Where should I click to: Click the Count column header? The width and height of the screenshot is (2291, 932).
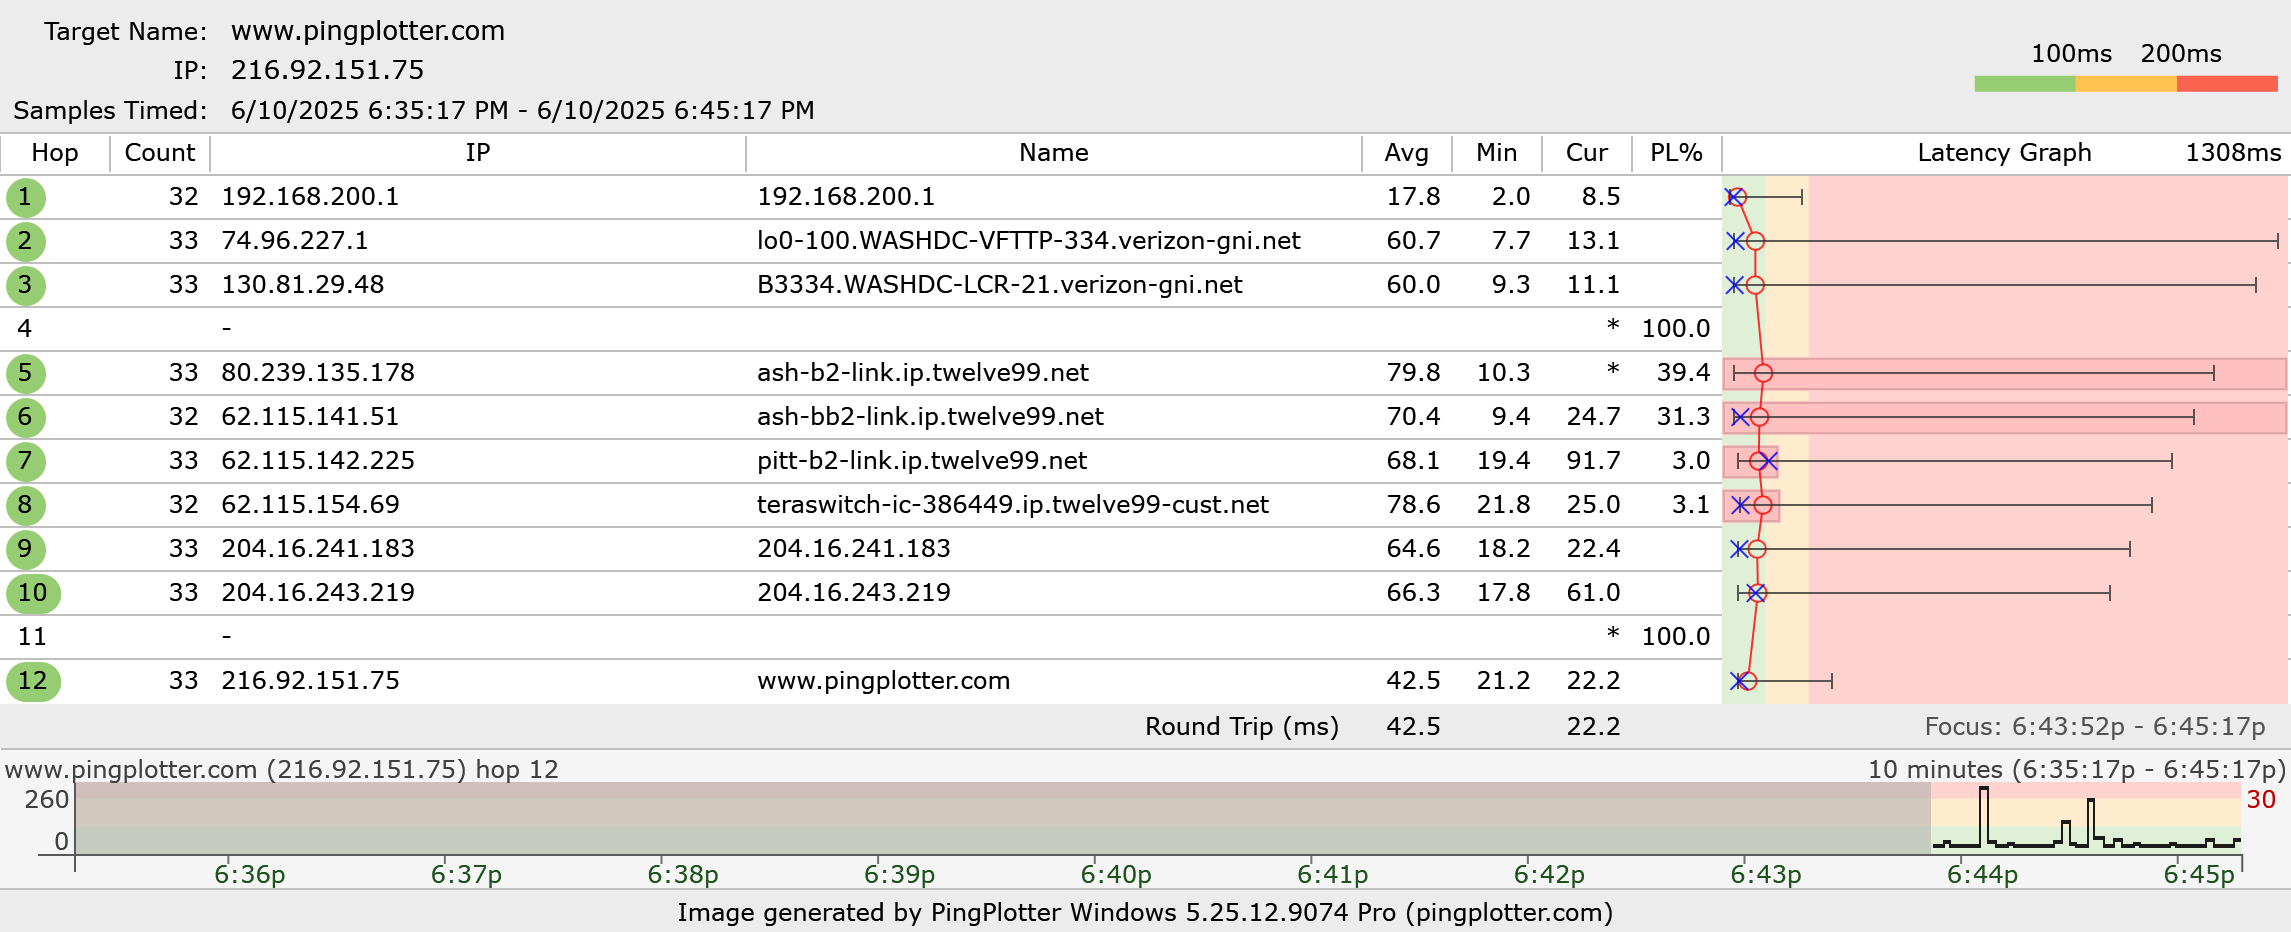pos(160,153)
